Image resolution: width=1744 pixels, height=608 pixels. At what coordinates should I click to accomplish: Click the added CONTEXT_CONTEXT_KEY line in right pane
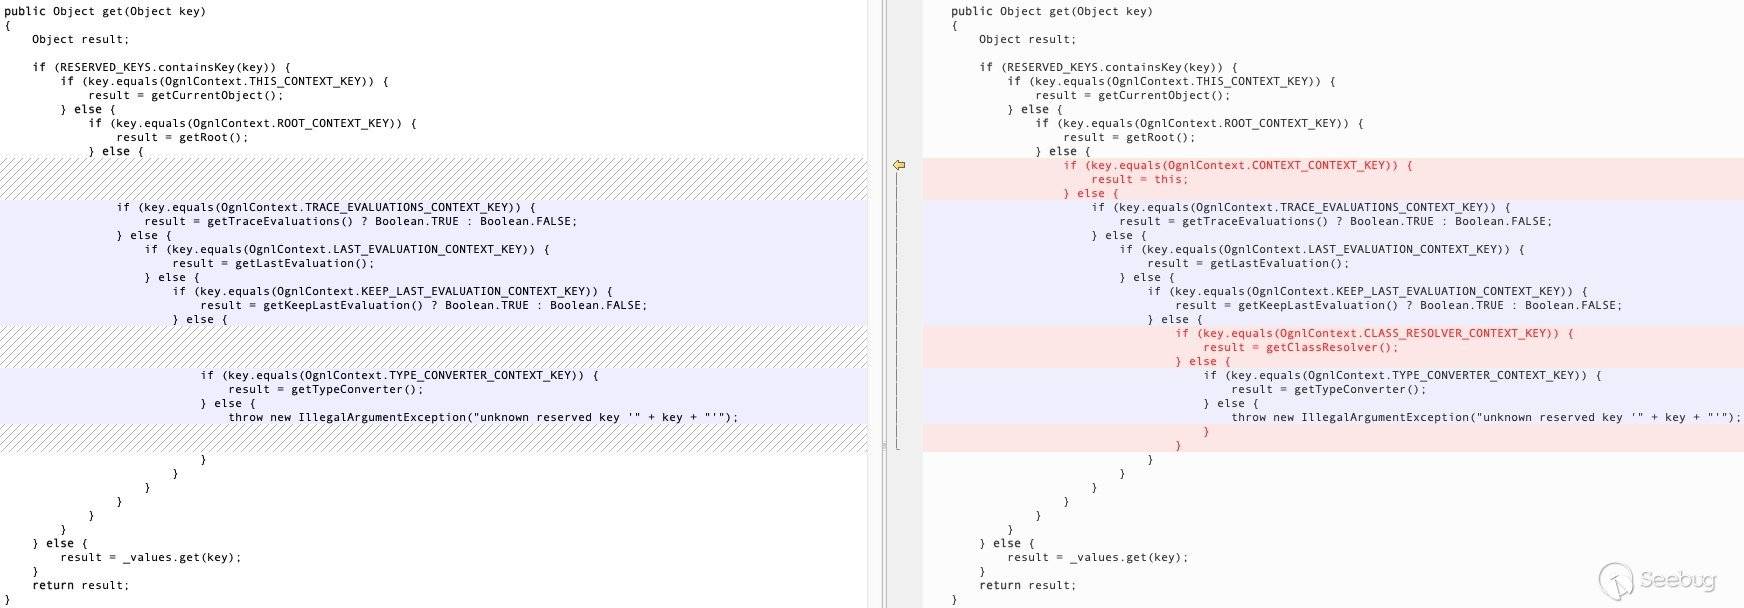pos(1237,166)
